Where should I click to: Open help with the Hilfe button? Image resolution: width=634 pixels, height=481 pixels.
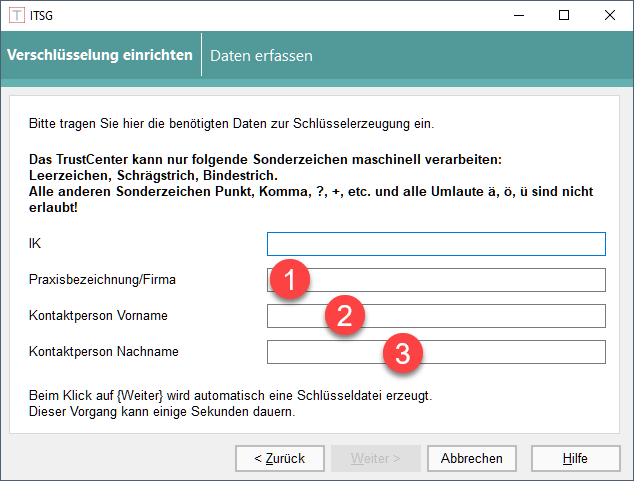575,458
